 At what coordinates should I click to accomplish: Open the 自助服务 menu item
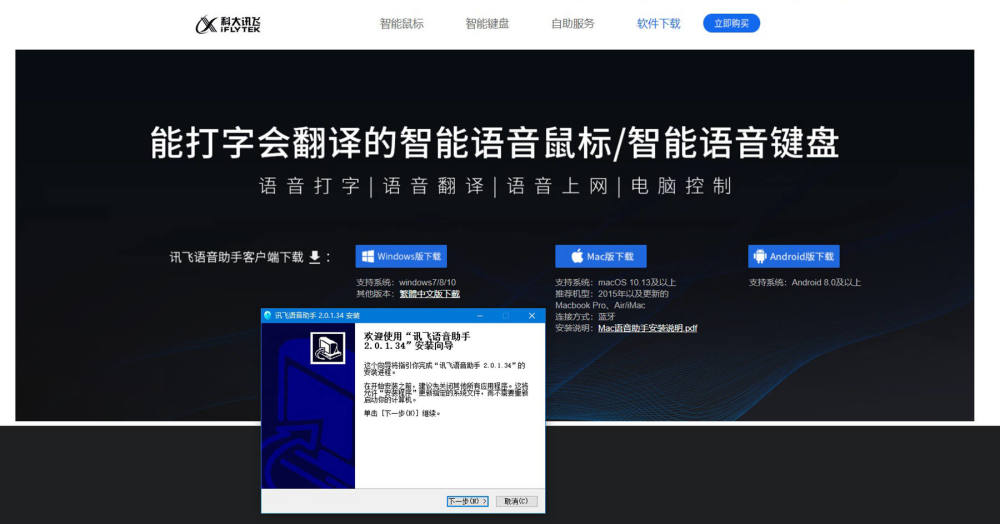point(573,24)
